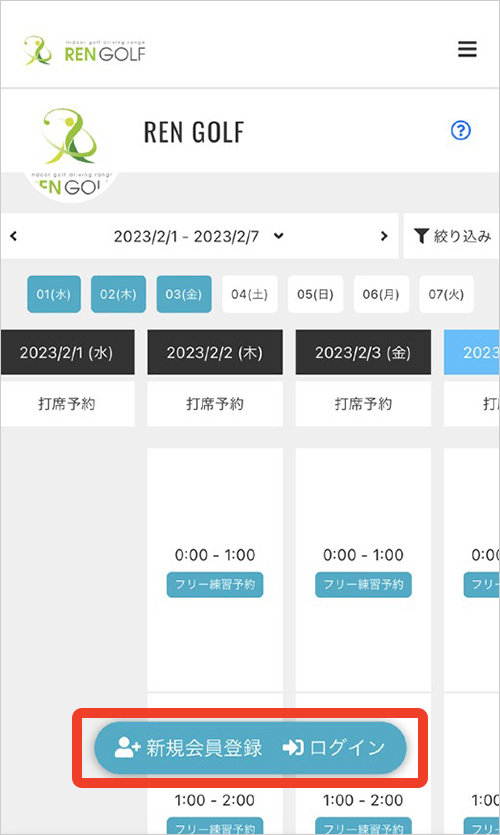Click 新規会員登録 user-plus icon
Viewport: 500px width, 835px height.
[127, 747]
